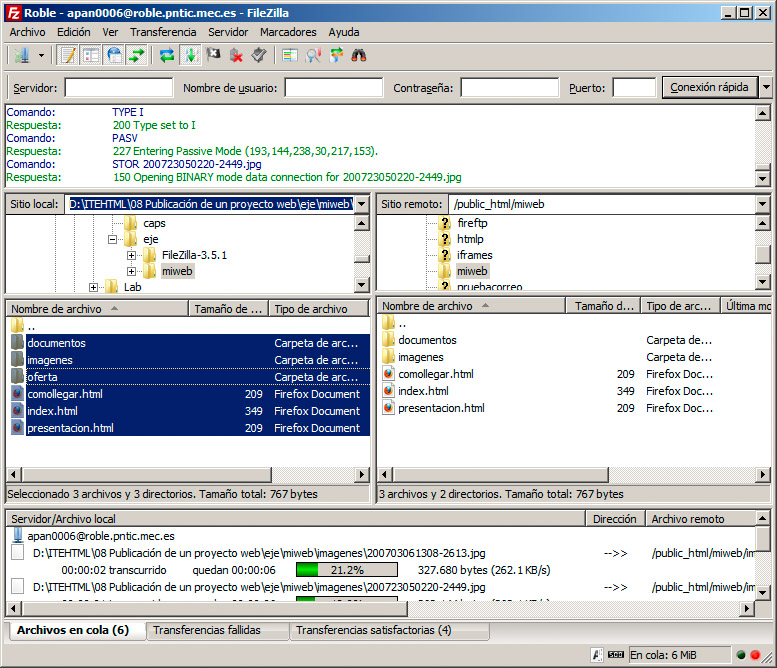Toggle processing of the transfer queue

tap(190, 55)
